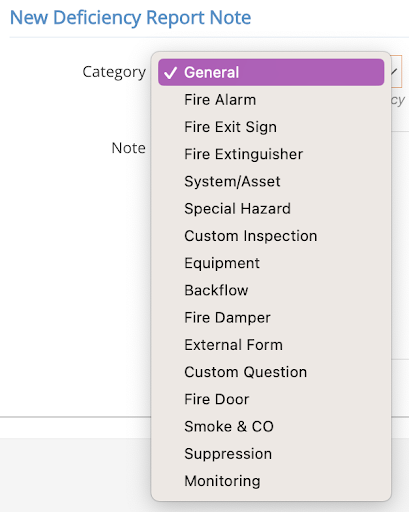Pick Monitoring category
Viewport: 409px width, 512px height.
[x=271, y=481]
